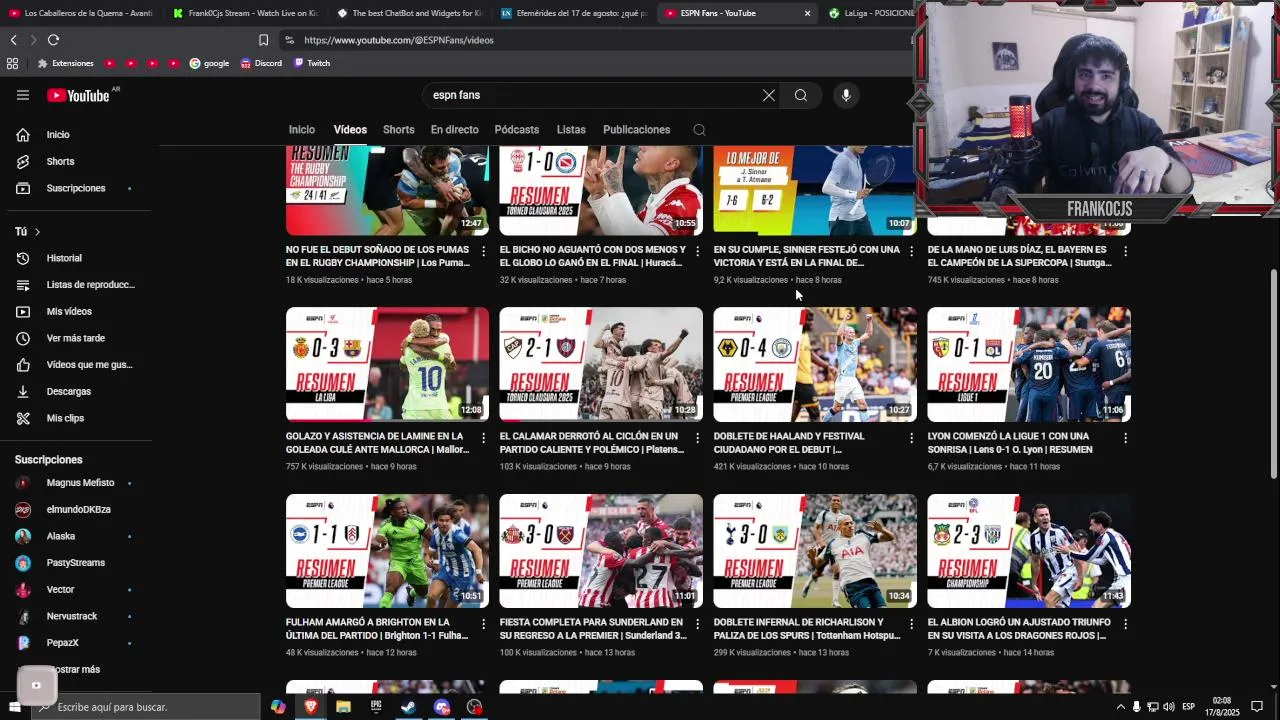Open the Discord bookmark
This screenshot has height=720, width=1280.
261,63
